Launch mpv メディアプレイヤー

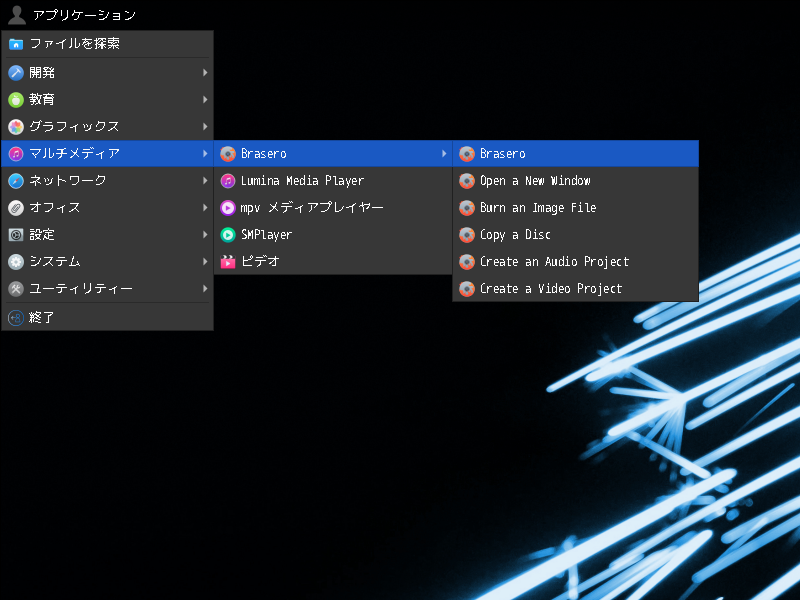click(x=333, y=208)
